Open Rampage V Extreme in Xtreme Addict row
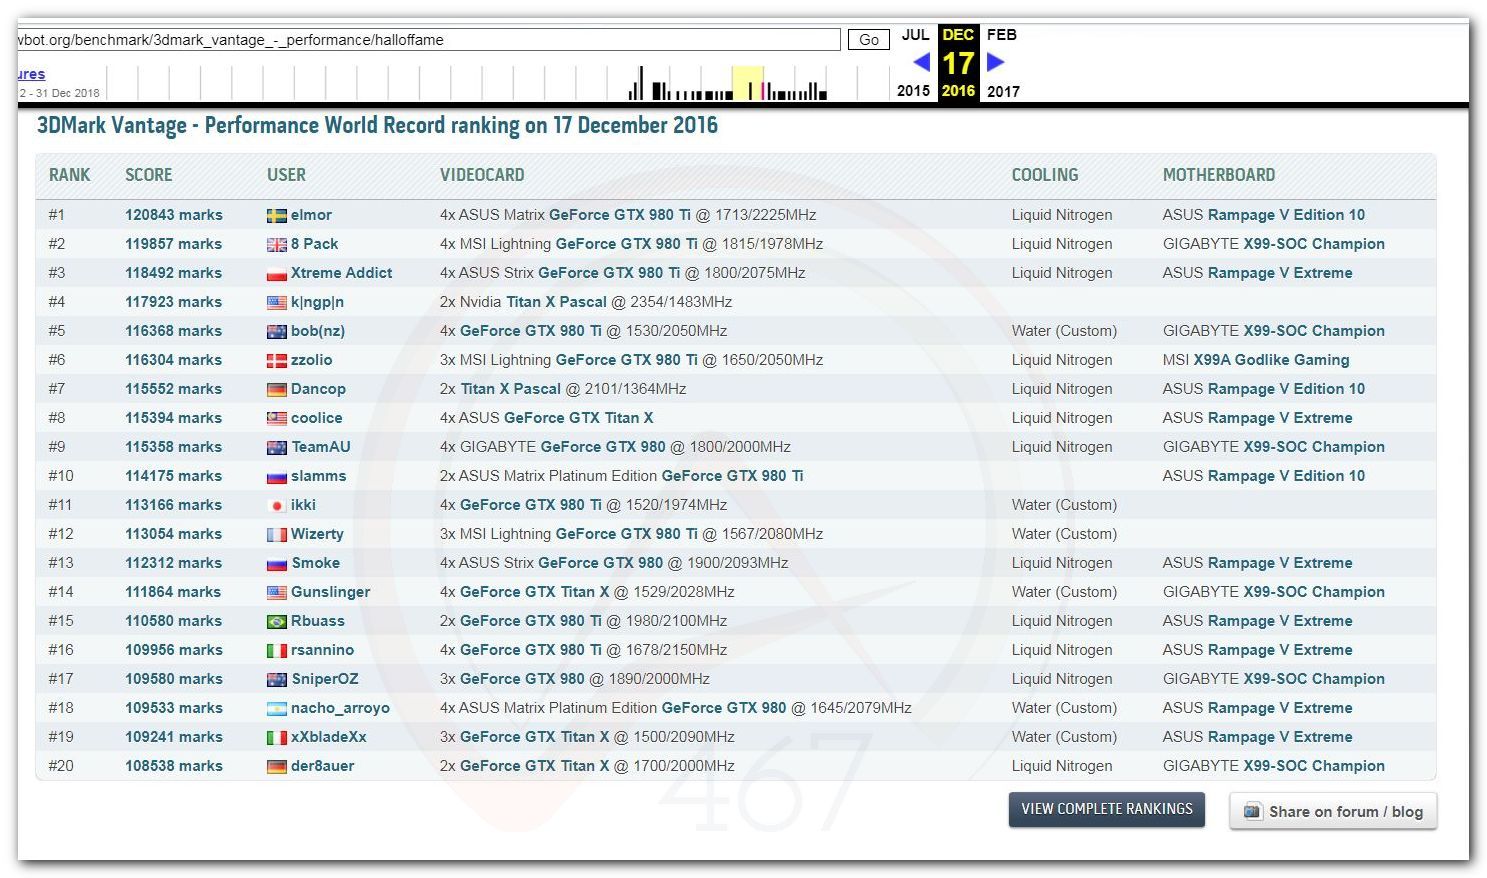Screen dimensions: 1487x878 (1280, 273)
